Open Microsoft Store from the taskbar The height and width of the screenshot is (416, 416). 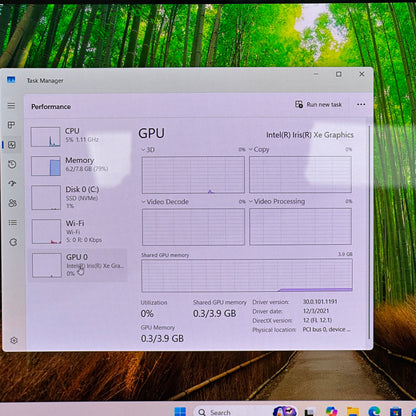pyautogui.click(x=396, y=412)
